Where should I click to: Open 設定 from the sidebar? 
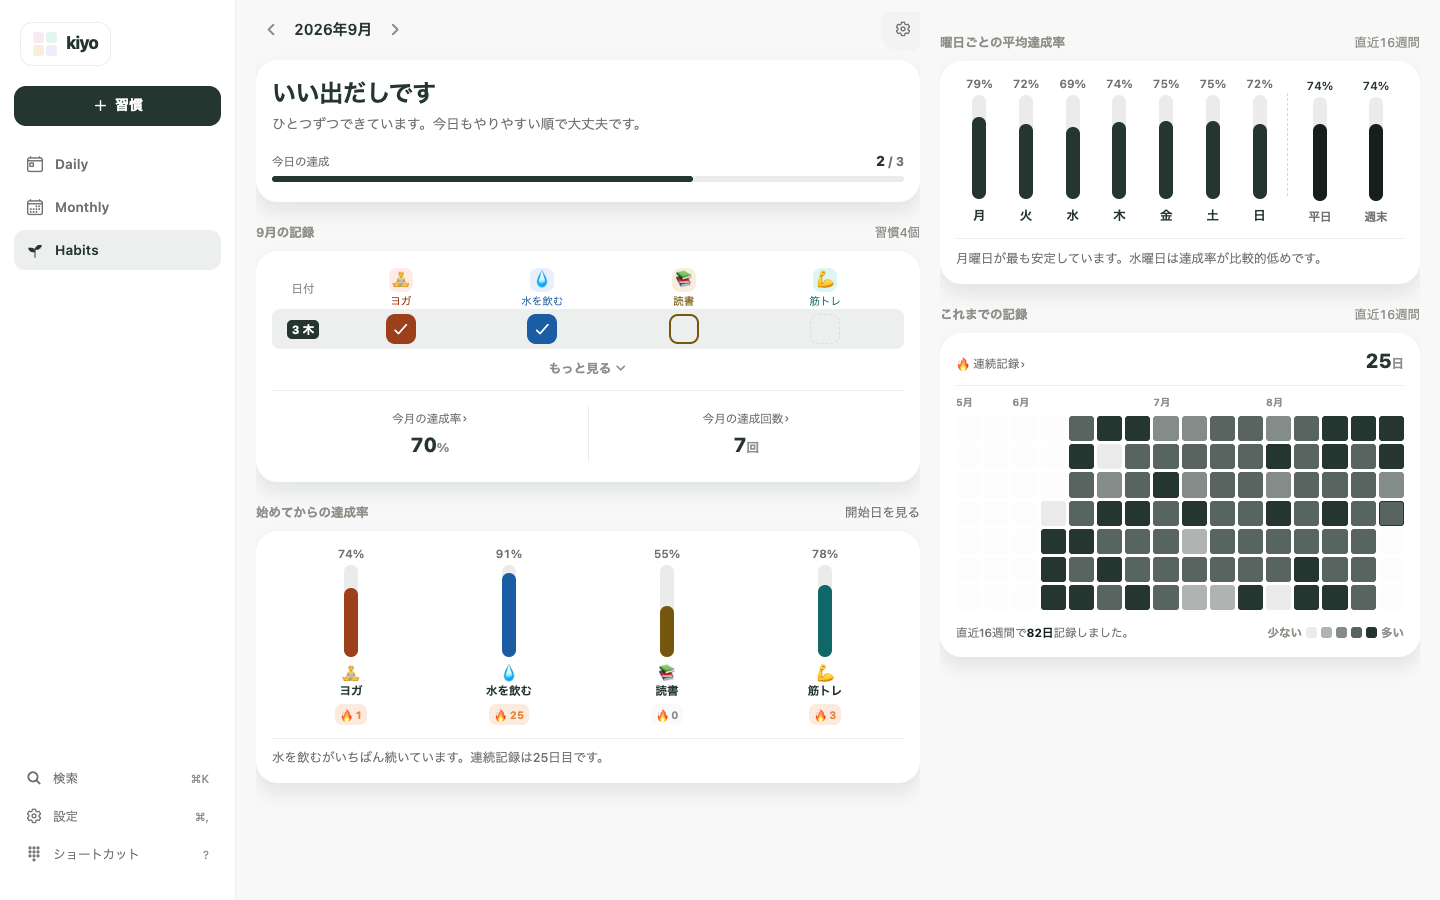[x=117, y=816]
